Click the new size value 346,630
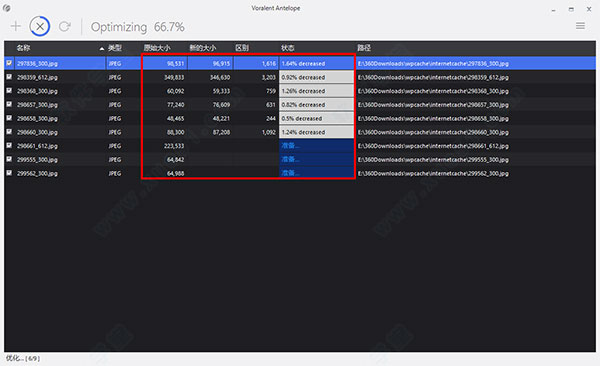Viewport: 600px width, 366px height. click(x=220, y=77)
